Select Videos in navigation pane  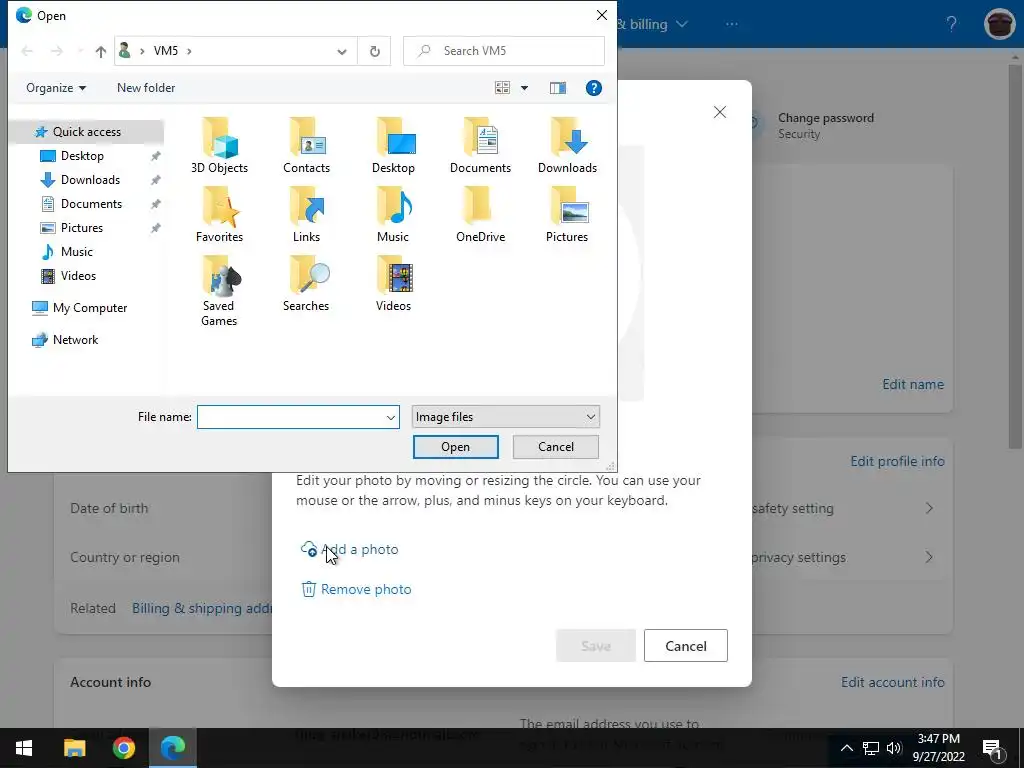point(78,276)
